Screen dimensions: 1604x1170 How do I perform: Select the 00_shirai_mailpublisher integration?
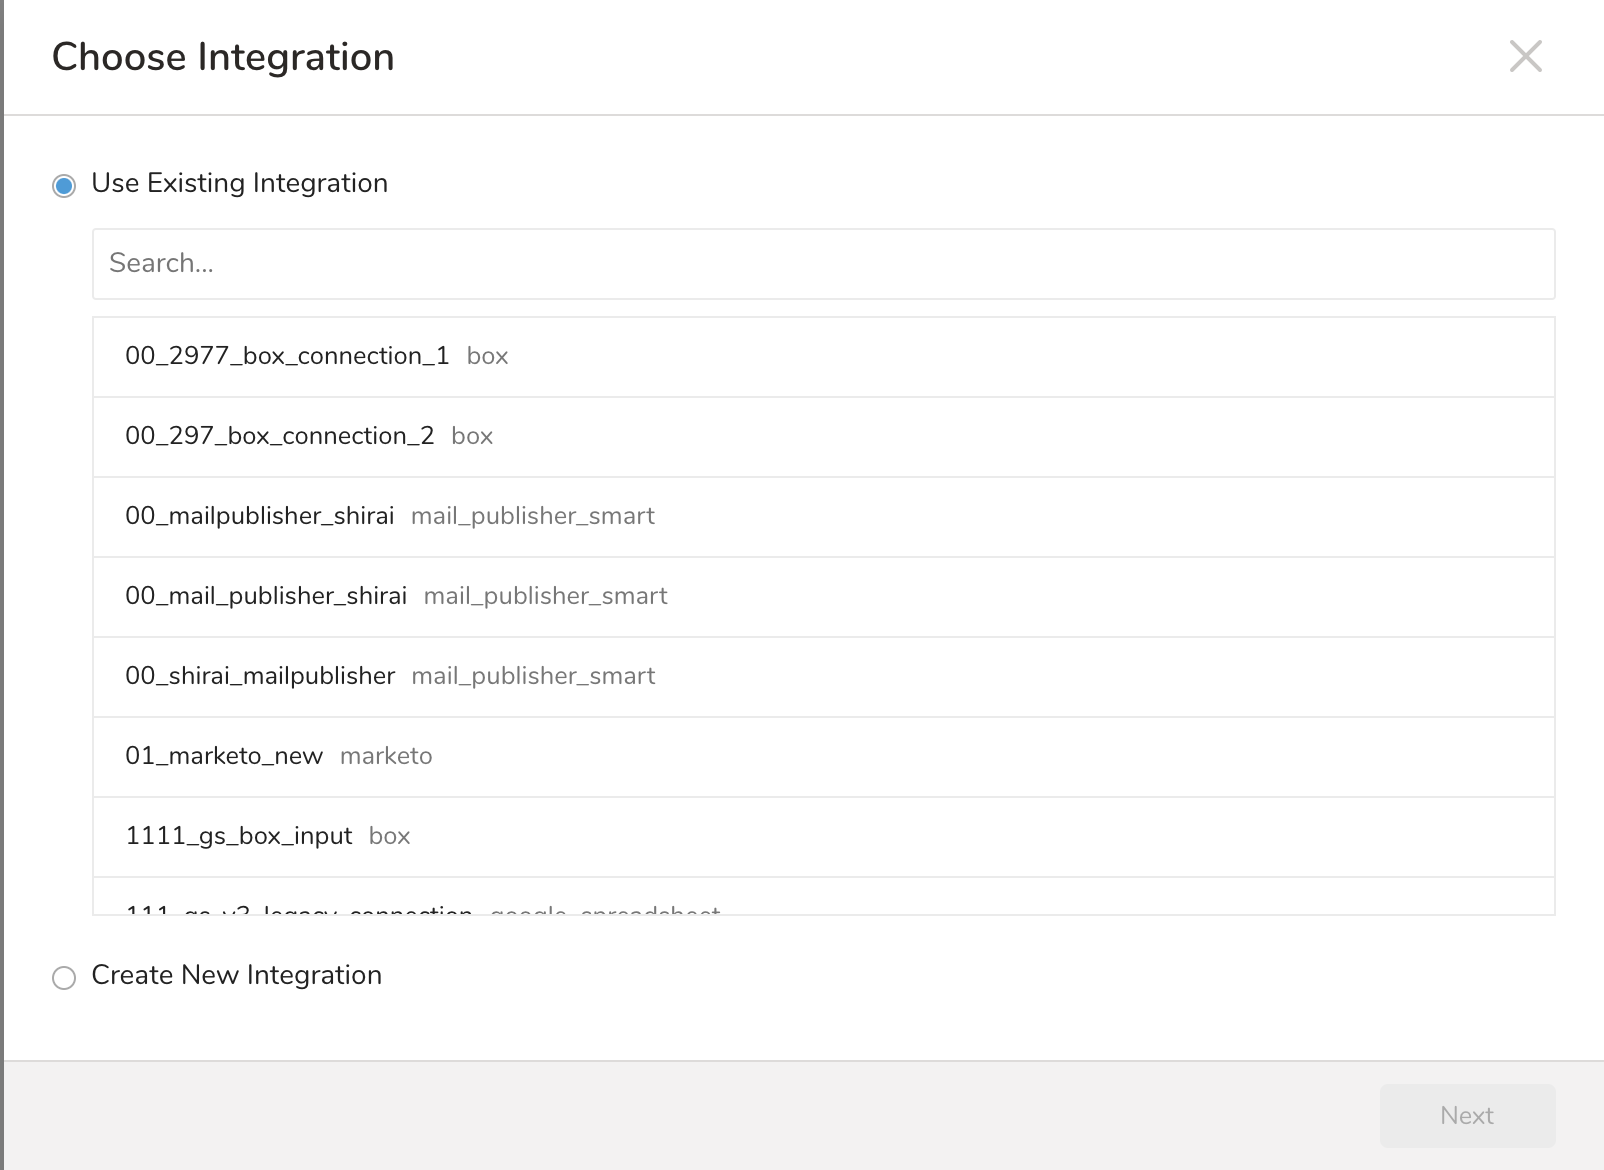click(x=260, y=677)
